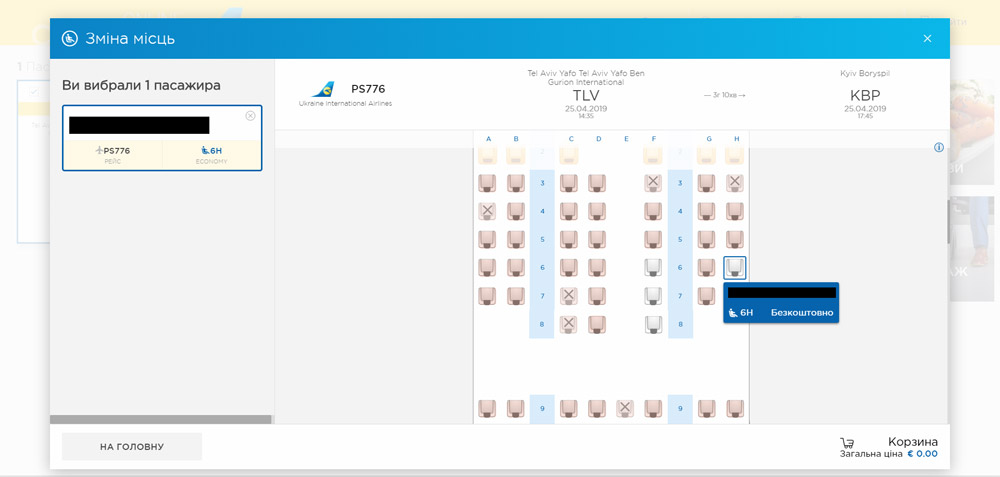Click the horizontal scrollbar under passenger panel
The width and height of the screenshot is (1000, 477).
(x=160, y=420)
